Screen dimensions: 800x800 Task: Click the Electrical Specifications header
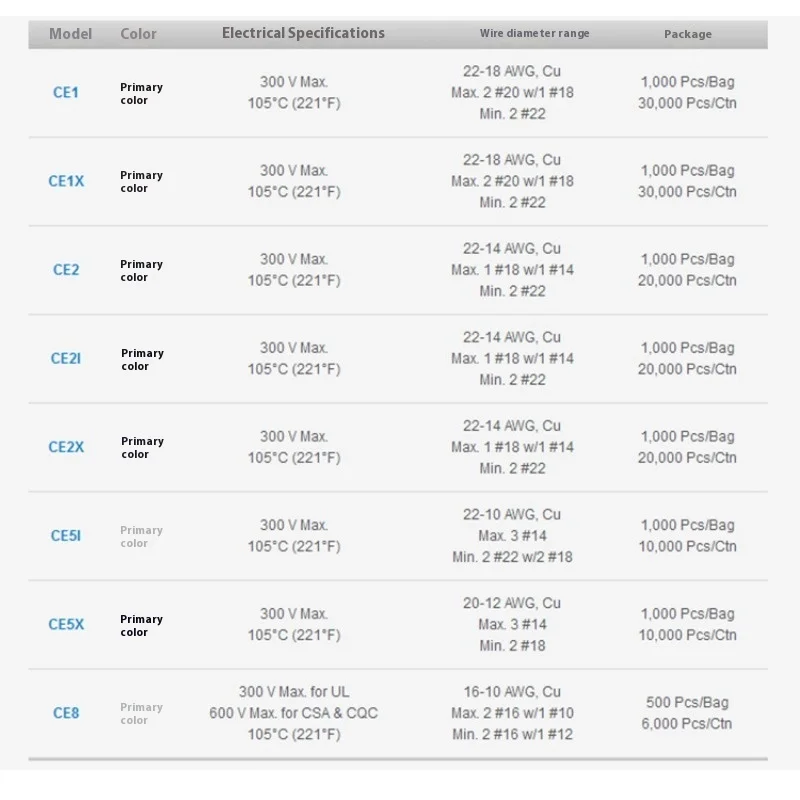pyautogui.click(x=303, y=33)
